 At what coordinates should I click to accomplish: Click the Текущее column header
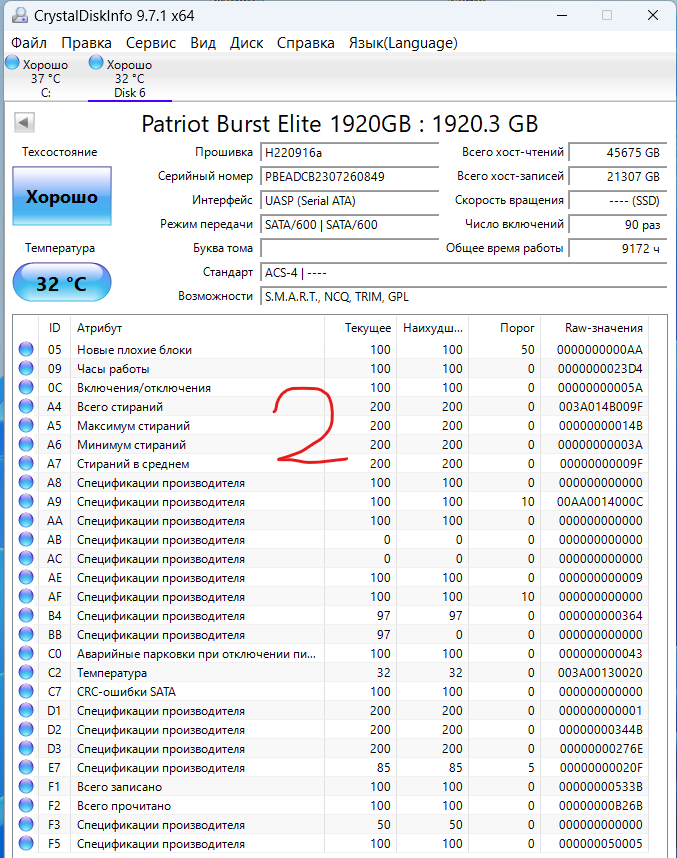(361, 328)
